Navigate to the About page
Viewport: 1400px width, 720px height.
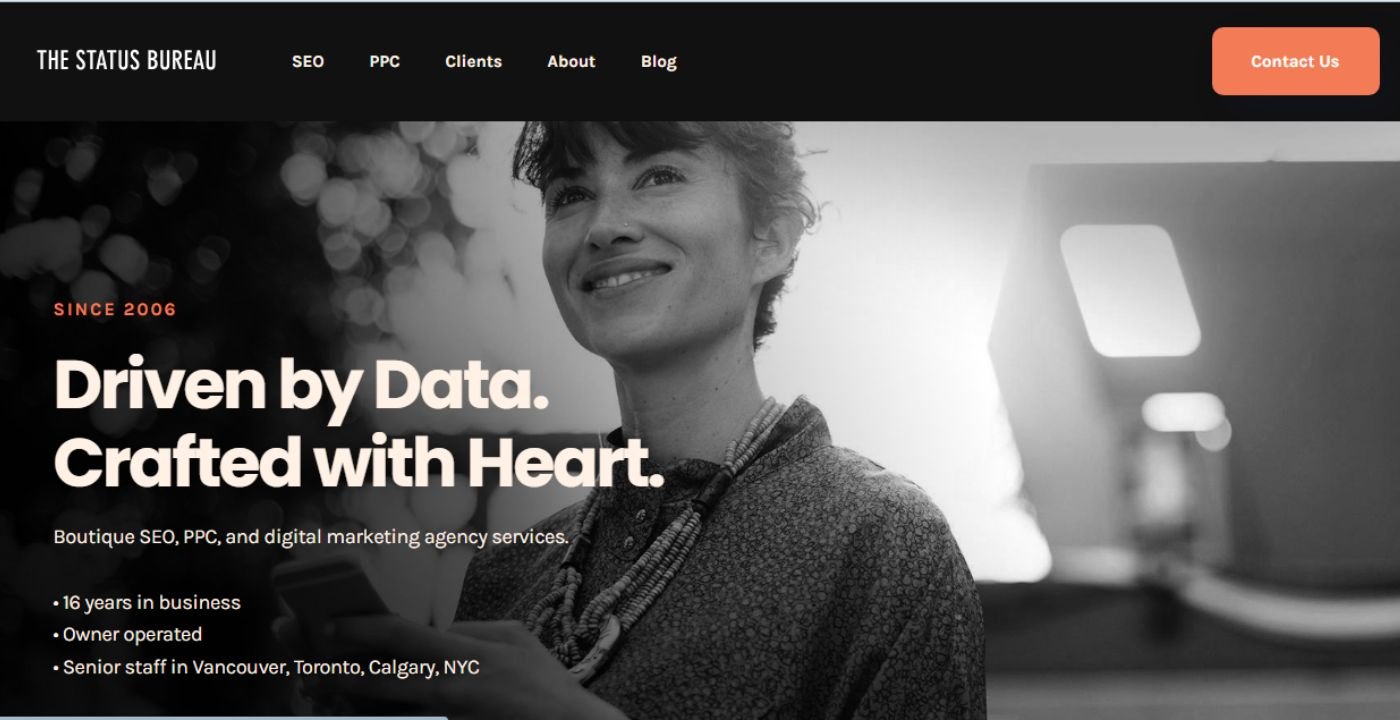tap(571, 61)
